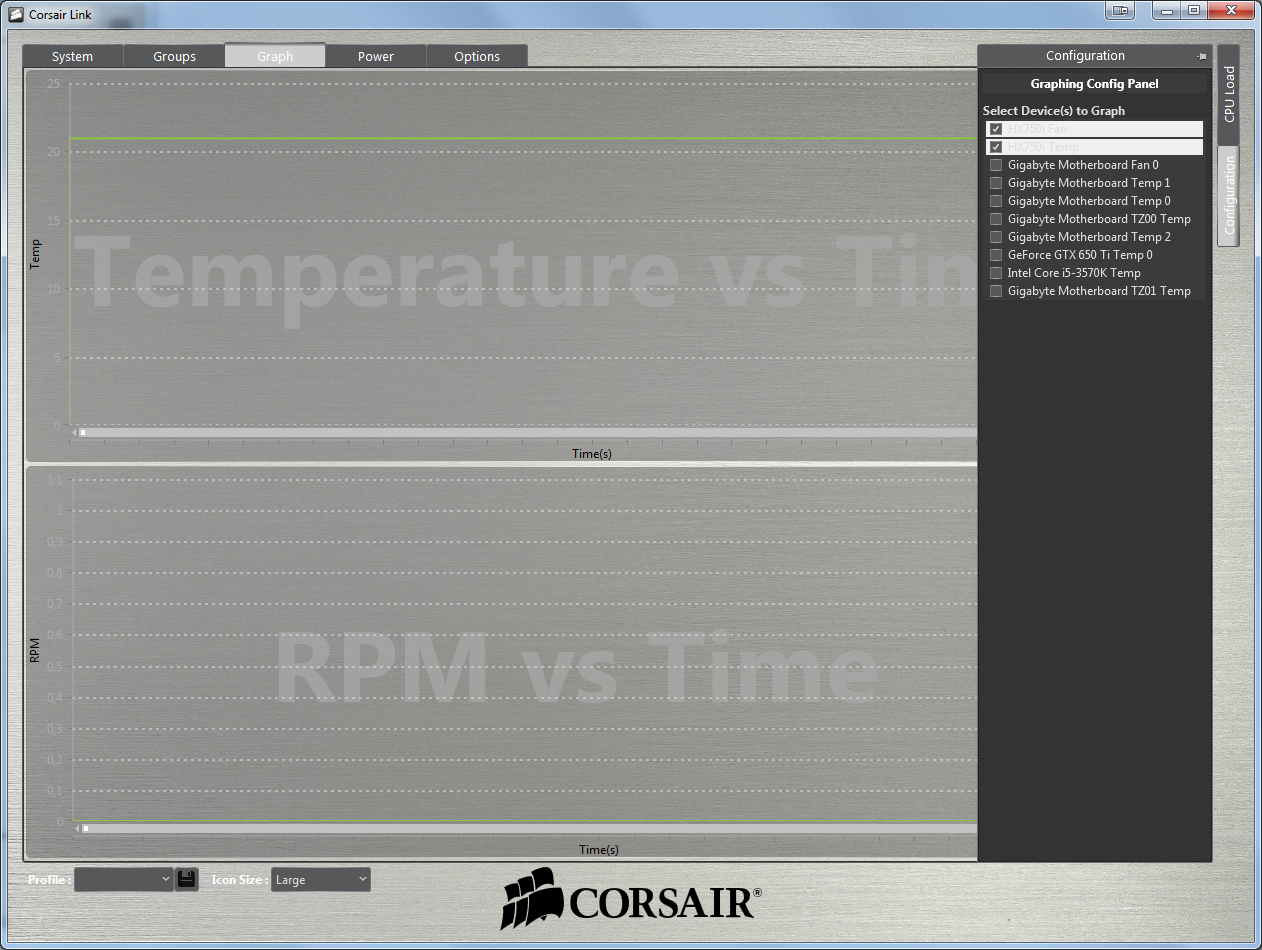Select the Graph tab
Viewport: 1262px width, 950px height.
point(275,56)
